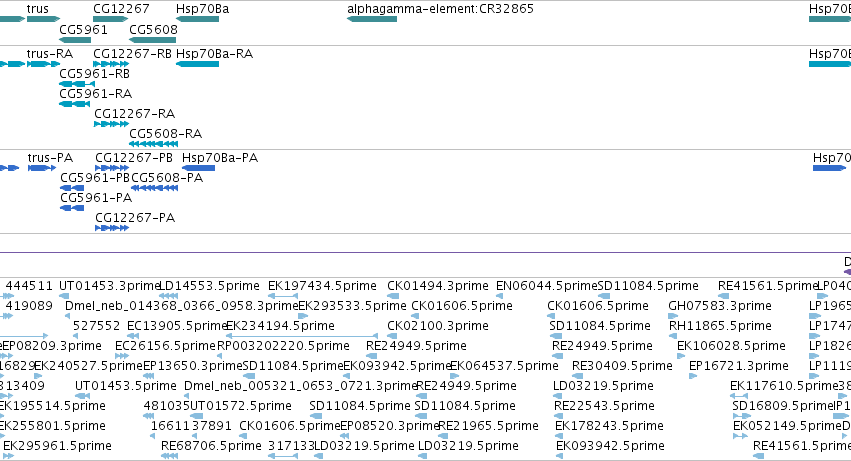Click EST RE30409.5prime
The height and width of the screenshot is (461, 851).
pyautogui.click(x=623, y=367)
